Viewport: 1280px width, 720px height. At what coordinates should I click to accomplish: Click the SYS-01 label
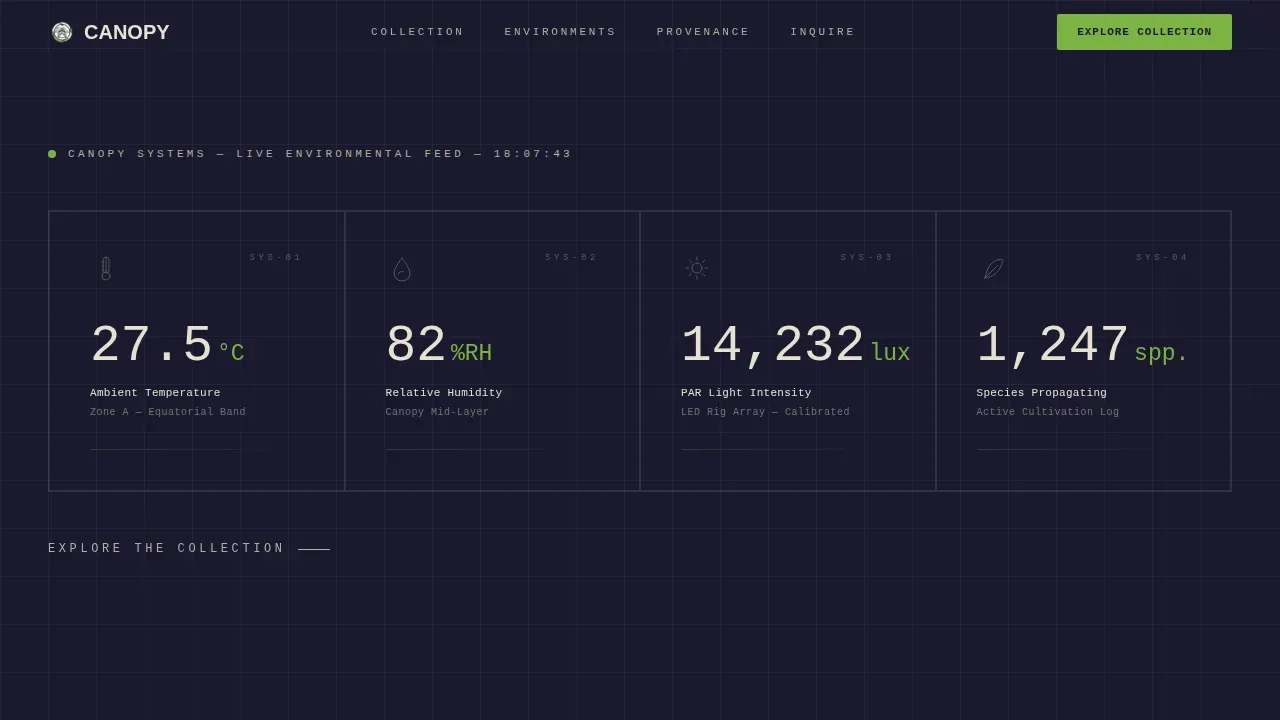(x=276, y=257)
